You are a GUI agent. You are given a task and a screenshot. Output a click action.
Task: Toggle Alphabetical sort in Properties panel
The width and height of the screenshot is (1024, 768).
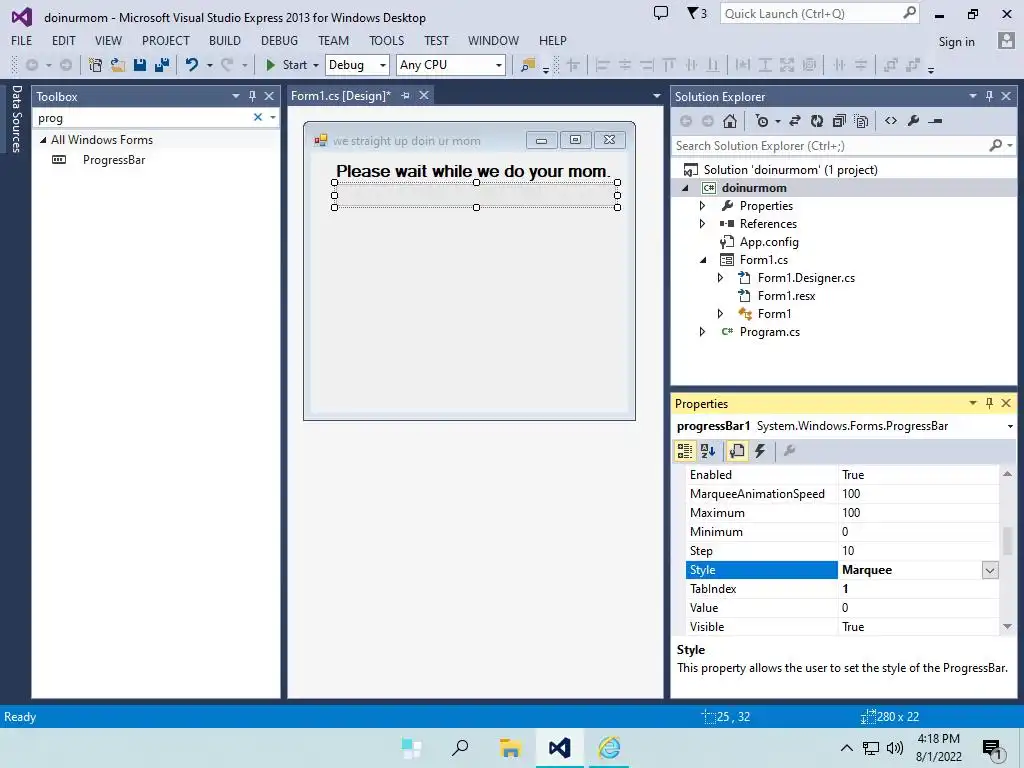708,451
